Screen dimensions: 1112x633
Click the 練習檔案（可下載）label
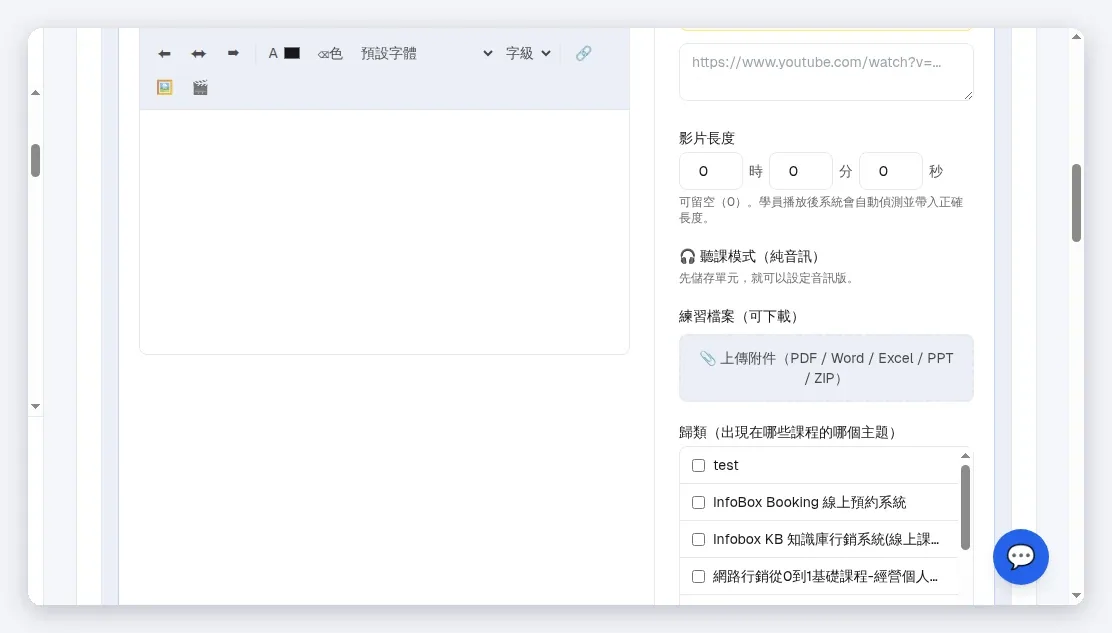click(739, 317)
